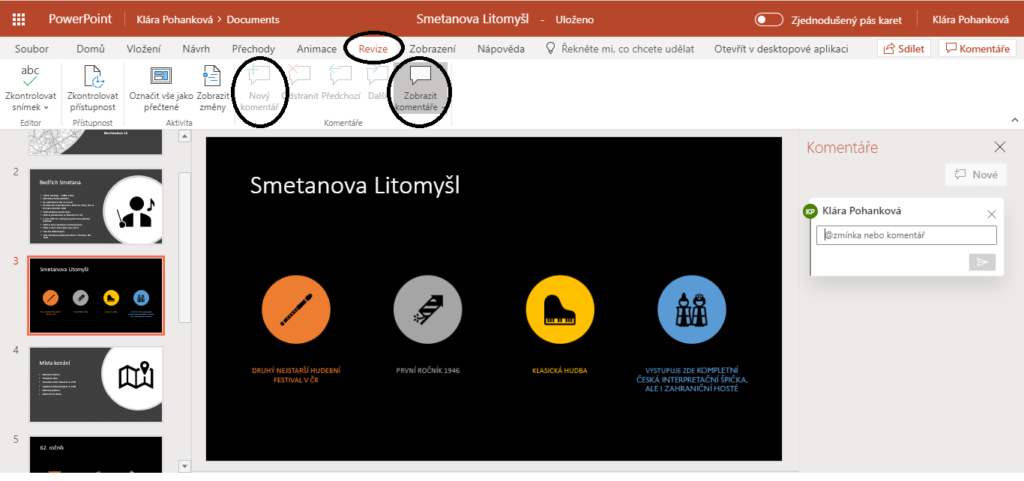Click Zobrazit změny icon

click(x=210, y=77)
